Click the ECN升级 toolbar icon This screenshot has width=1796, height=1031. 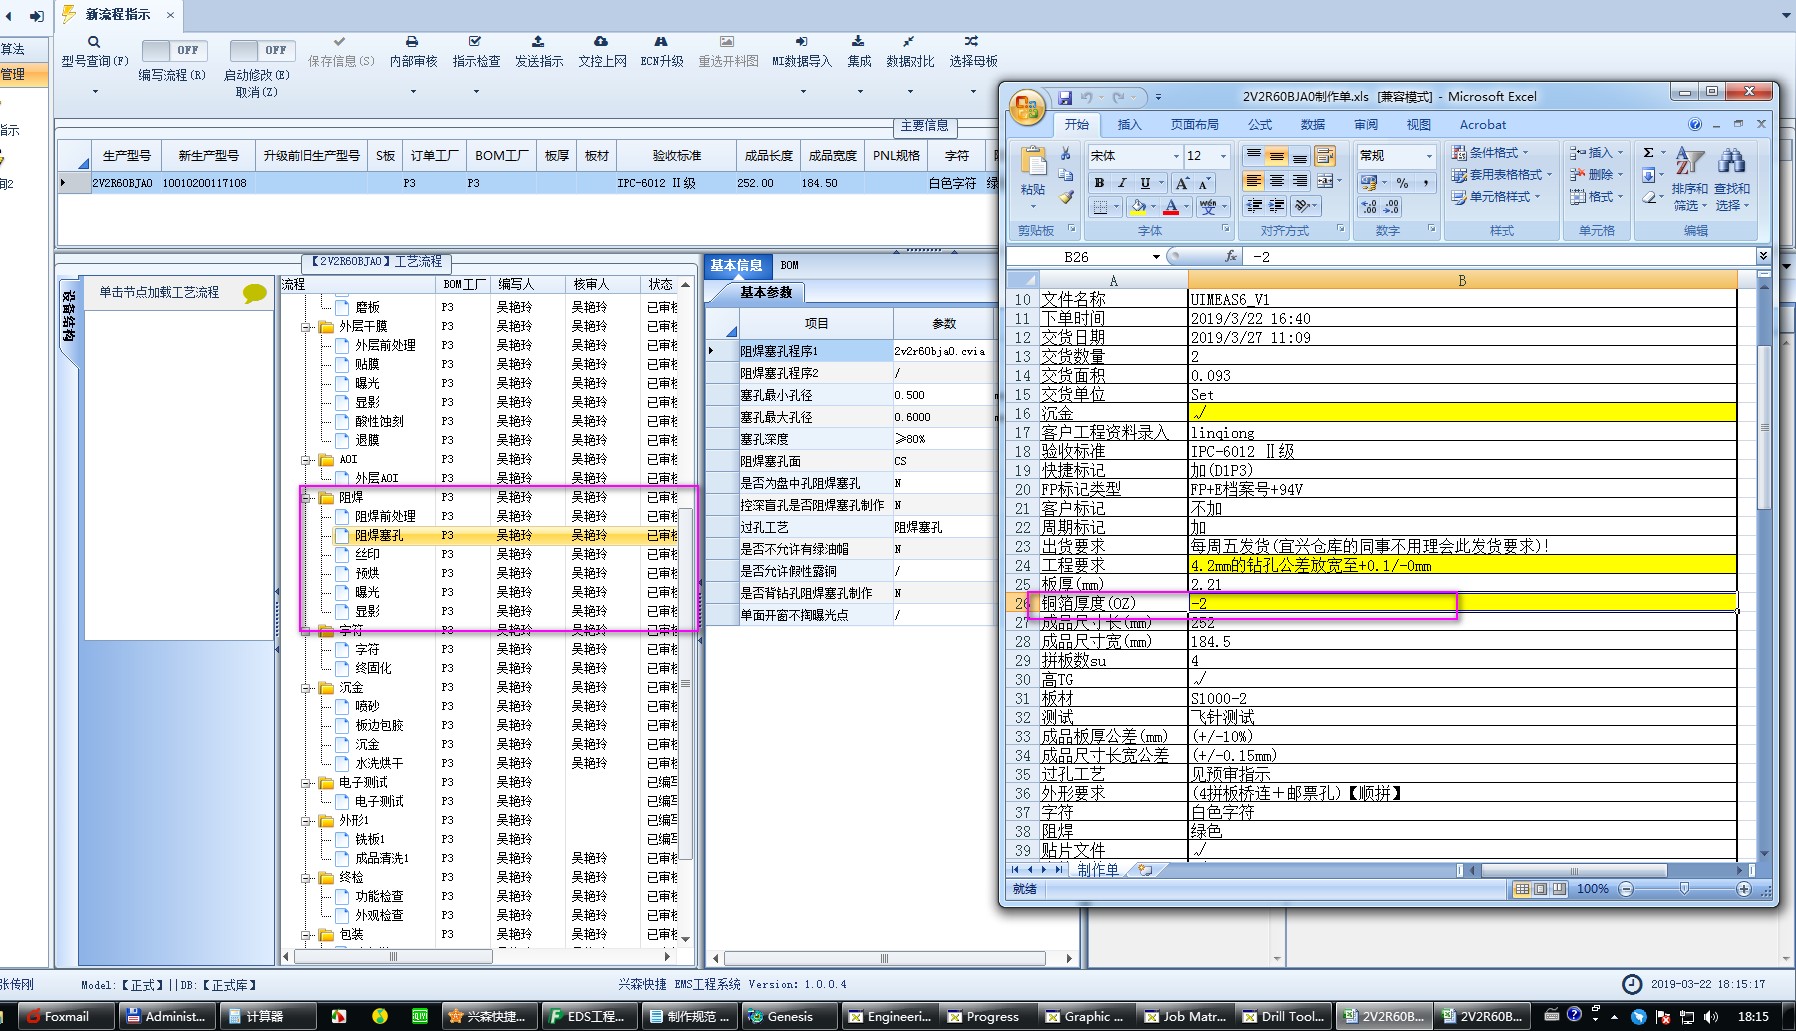click(x=661, y=42)
